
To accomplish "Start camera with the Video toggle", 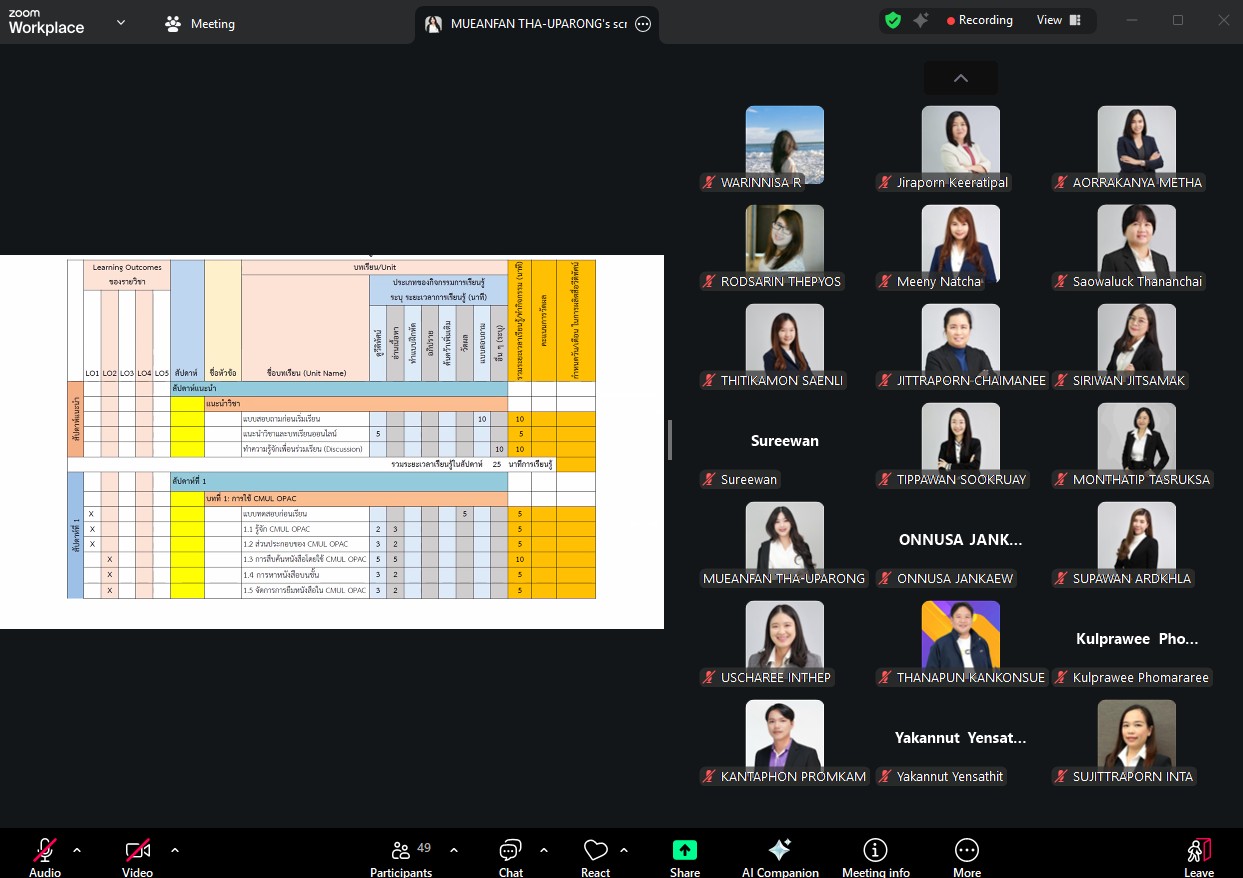I will pyautogui.click(x=137, y=851).
